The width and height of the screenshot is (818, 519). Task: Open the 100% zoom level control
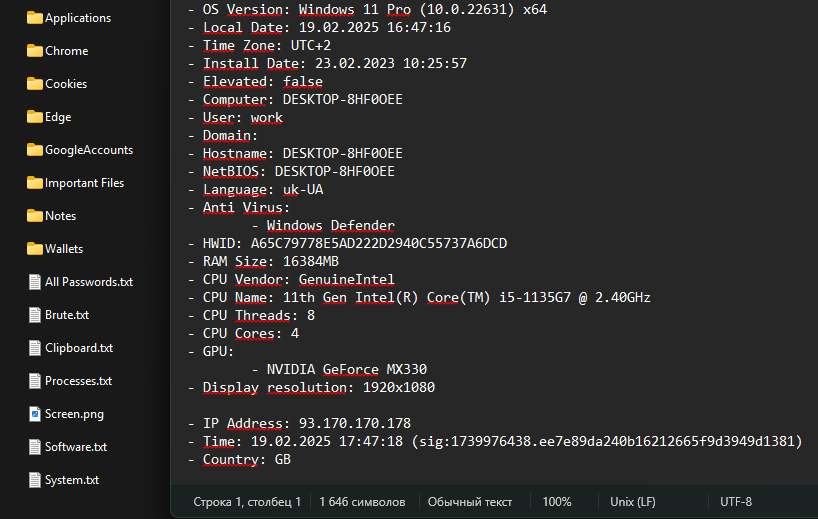click(557, 502)
